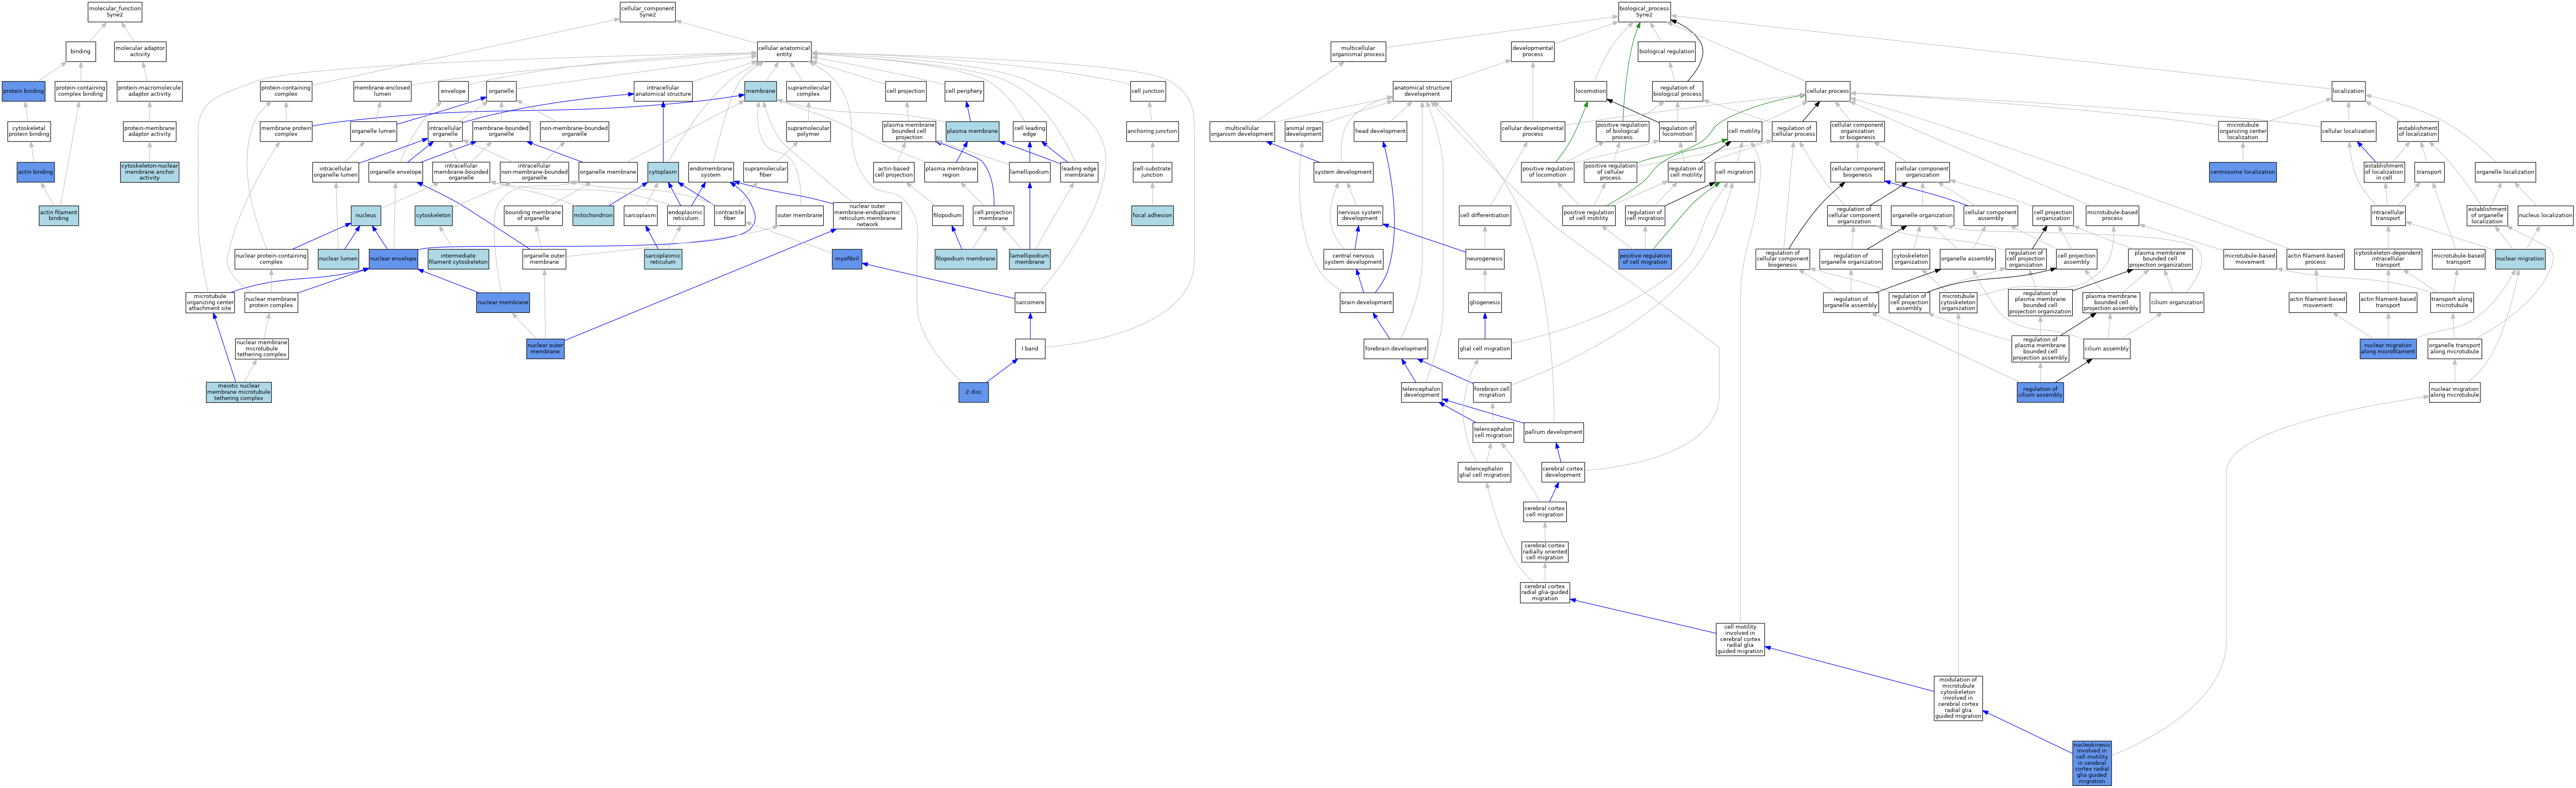Click the 'localization' node
Screen dimensions: 2576x788
tap(2348, 91)
